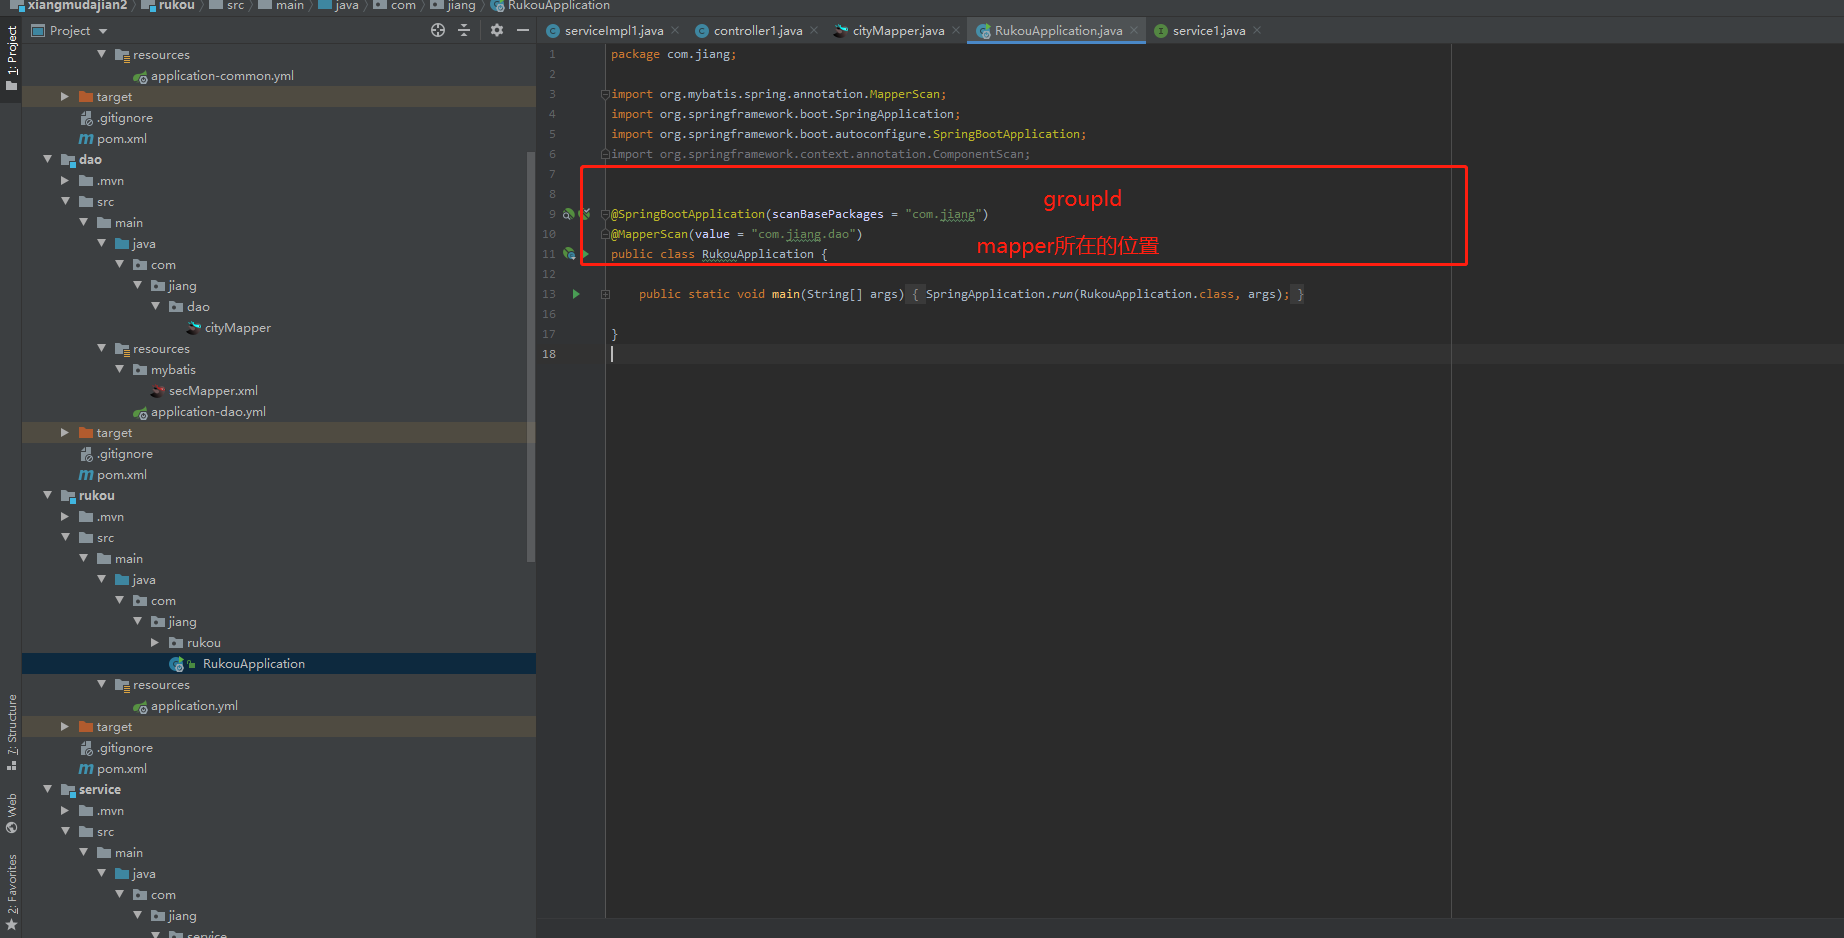Expand the rukou target folder
Screen dimensions: 1844x938
[x=65, y=726]
